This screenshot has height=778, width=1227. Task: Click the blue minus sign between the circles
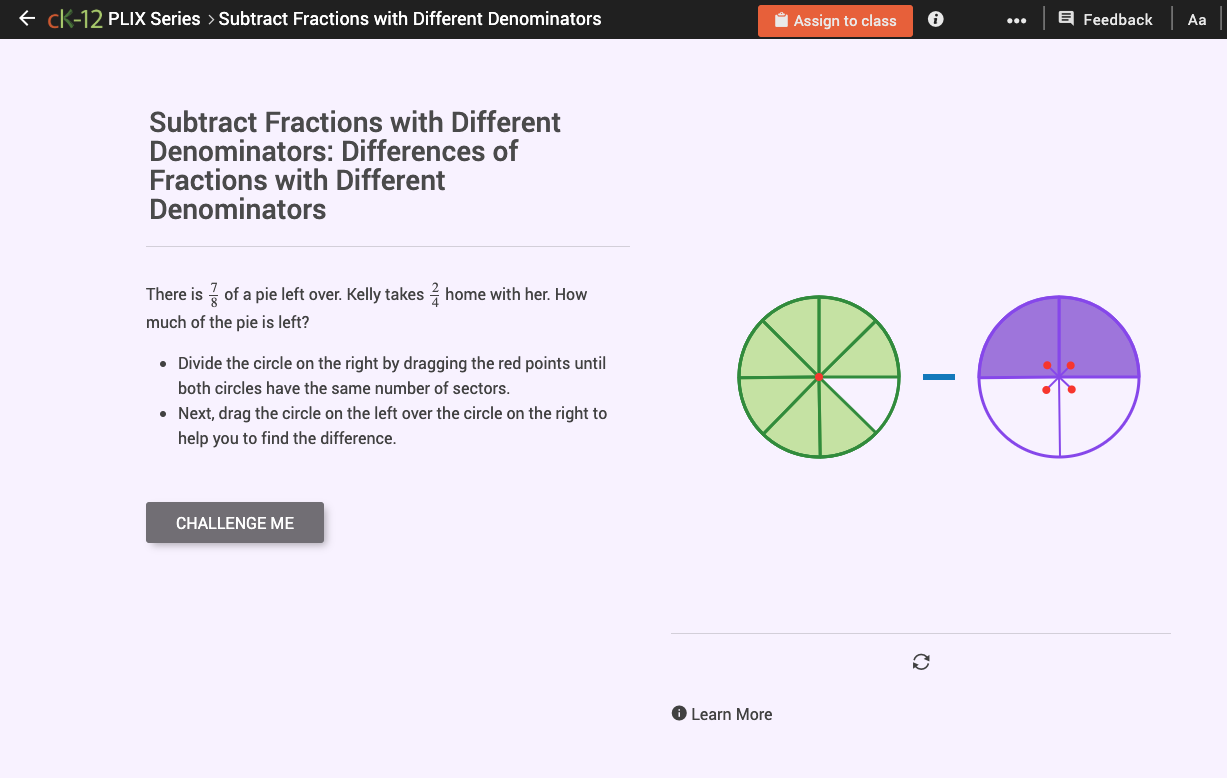point(941,377)
